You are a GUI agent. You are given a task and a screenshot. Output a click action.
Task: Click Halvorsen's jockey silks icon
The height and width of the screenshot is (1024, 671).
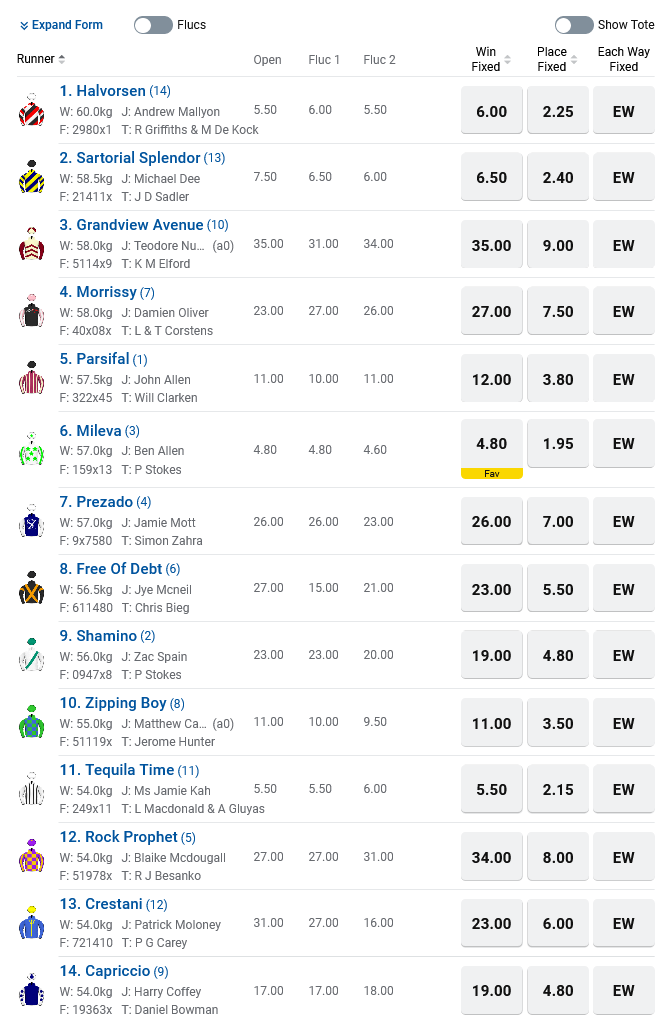click(x=31, y=110)
